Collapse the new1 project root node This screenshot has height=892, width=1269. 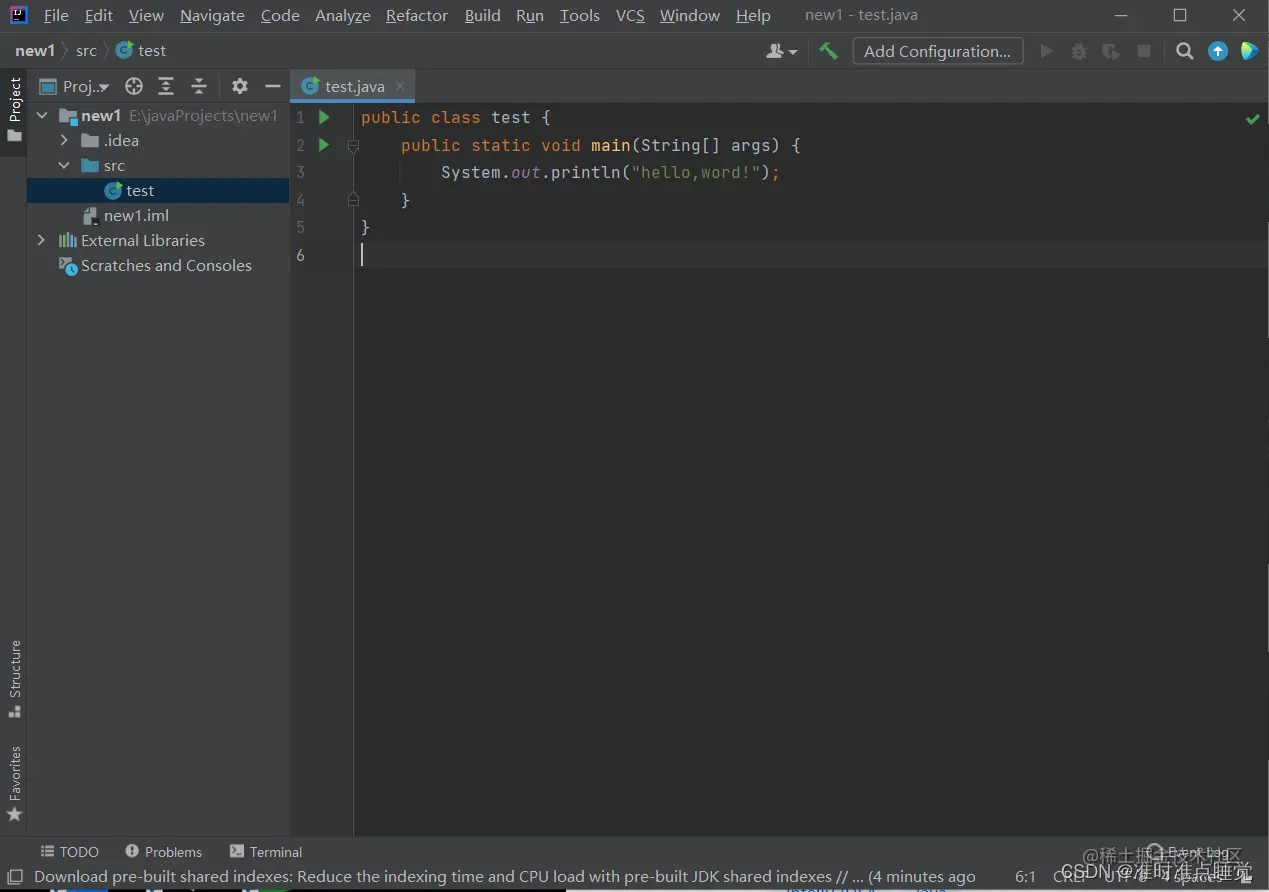[x=42, y=116]
